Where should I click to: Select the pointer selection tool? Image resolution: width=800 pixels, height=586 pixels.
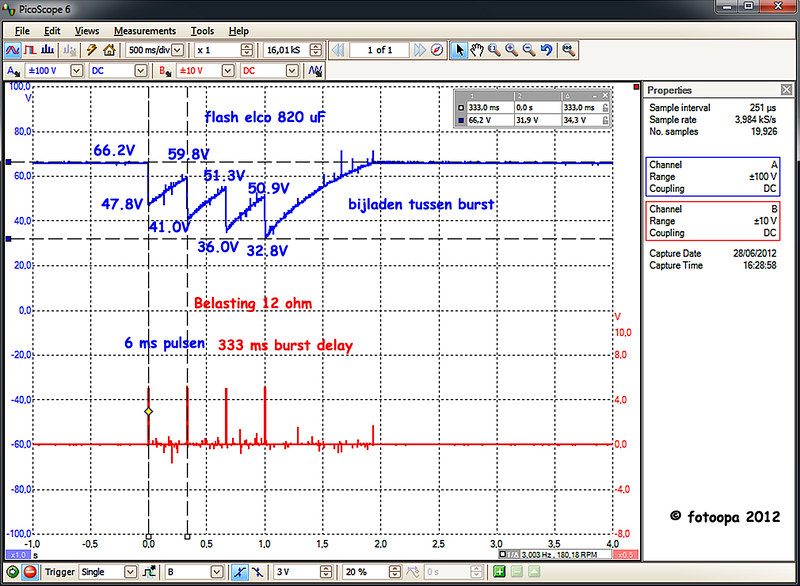point(459,50)
